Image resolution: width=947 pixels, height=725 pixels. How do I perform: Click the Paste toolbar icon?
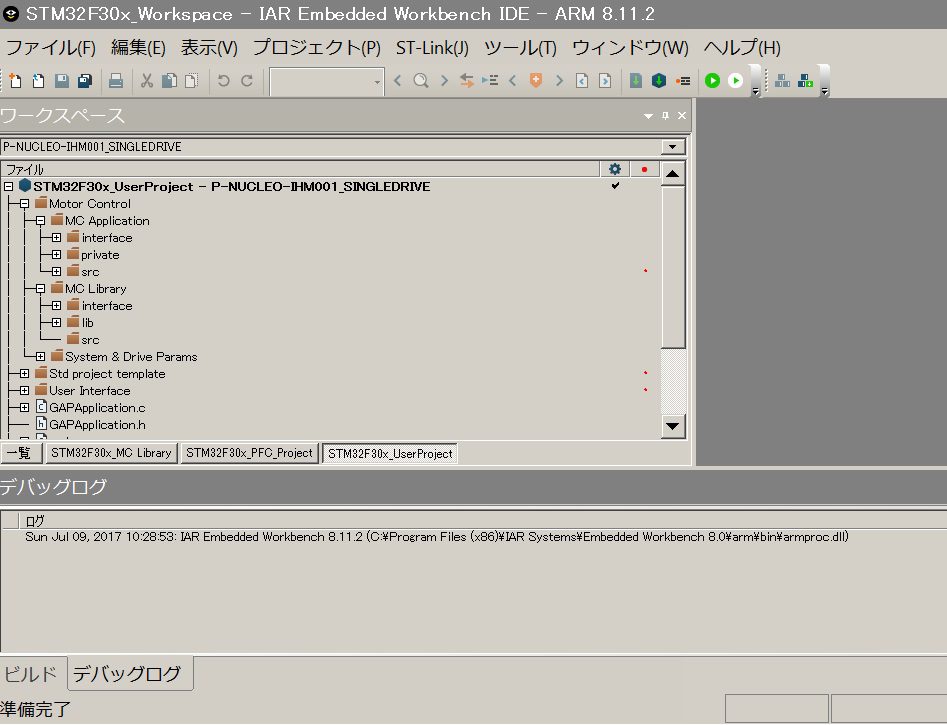coord(191,80)
